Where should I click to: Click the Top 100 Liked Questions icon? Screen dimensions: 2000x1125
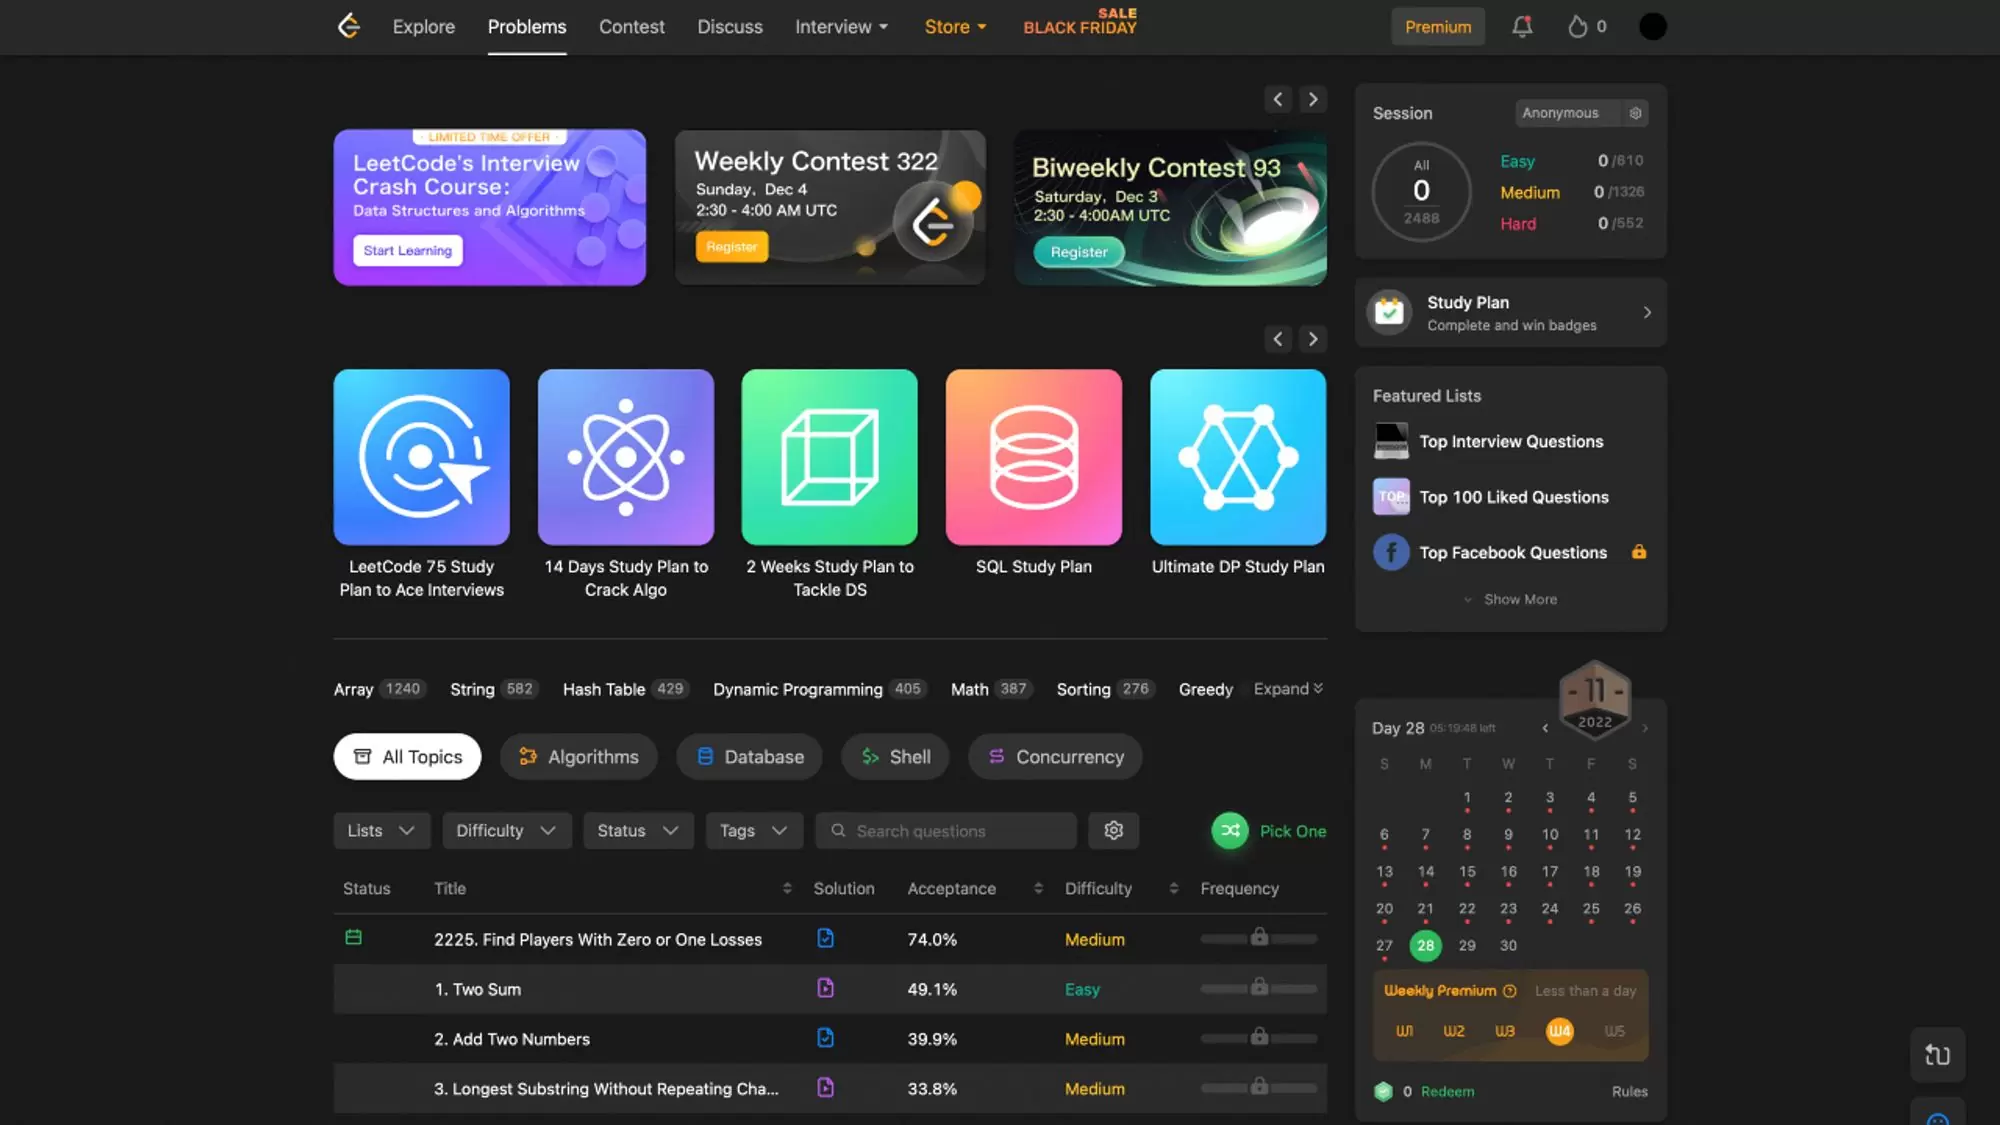1391,497
